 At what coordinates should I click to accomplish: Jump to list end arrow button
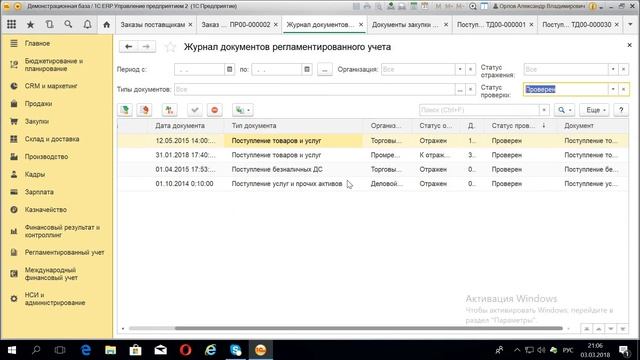[623, 329]
